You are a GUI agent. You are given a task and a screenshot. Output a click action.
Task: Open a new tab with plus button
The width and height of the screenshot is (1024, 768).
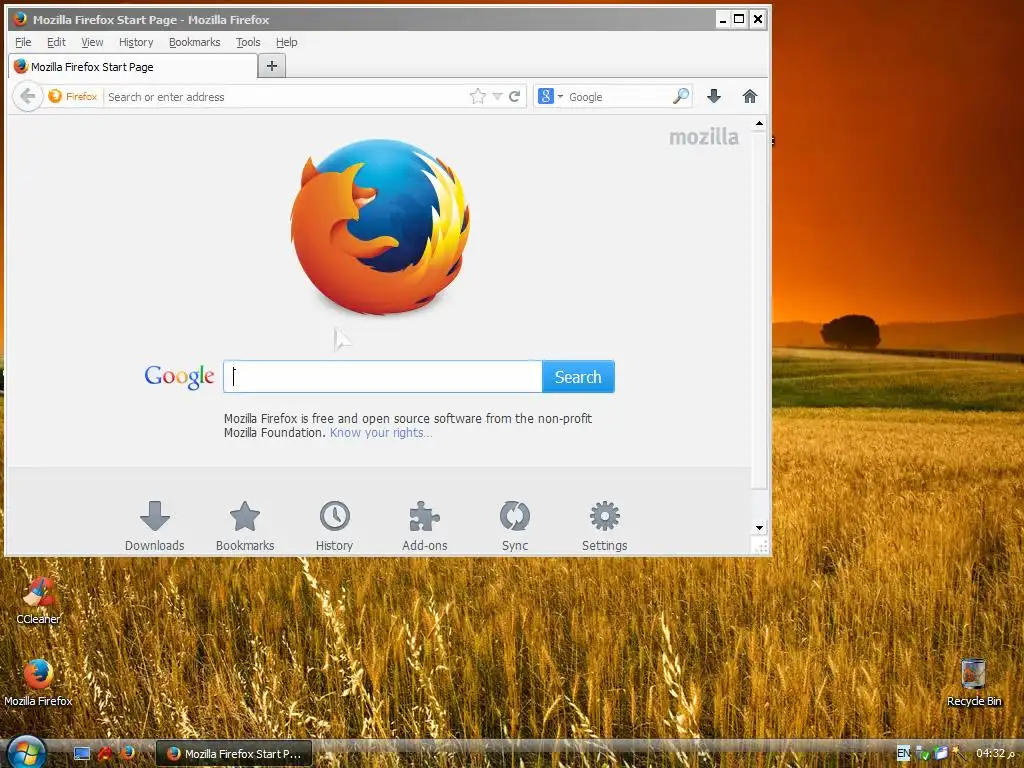[272, 66]
